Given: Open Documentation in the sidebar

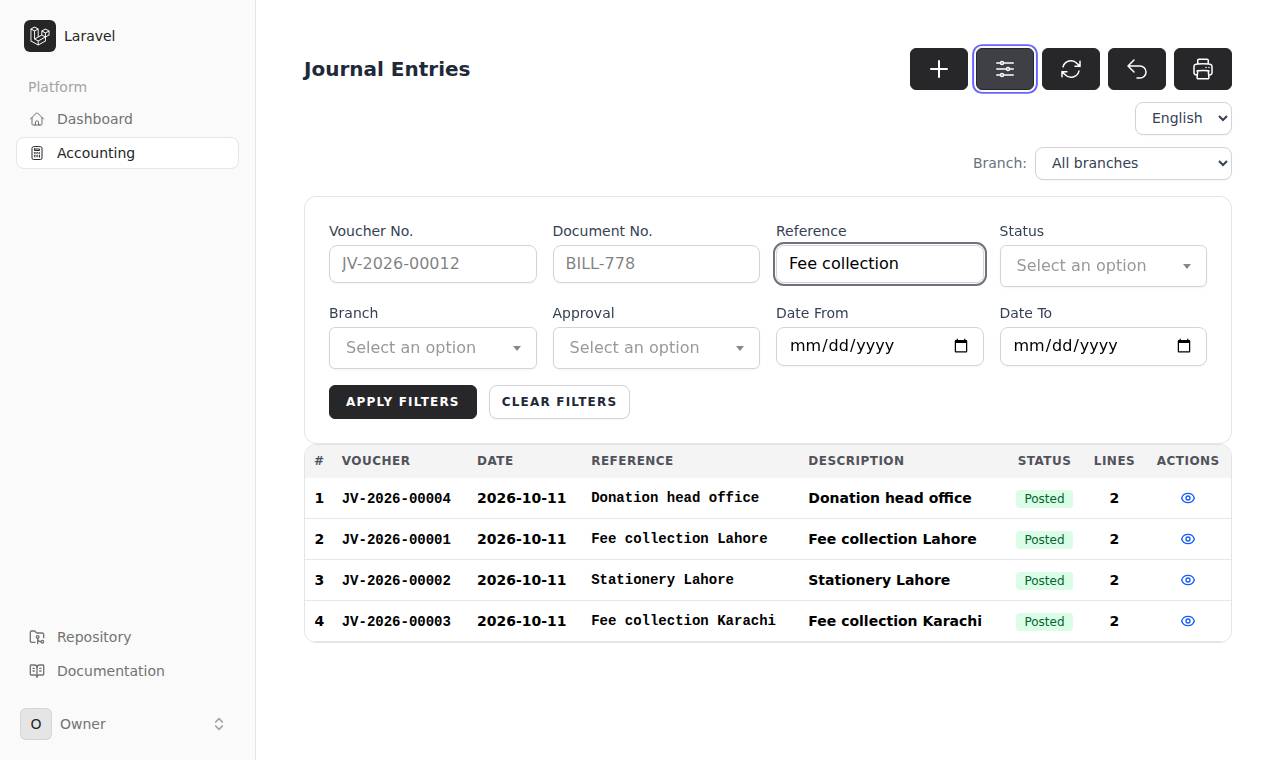Looking at the screenshot, I should tap(127, 671).
